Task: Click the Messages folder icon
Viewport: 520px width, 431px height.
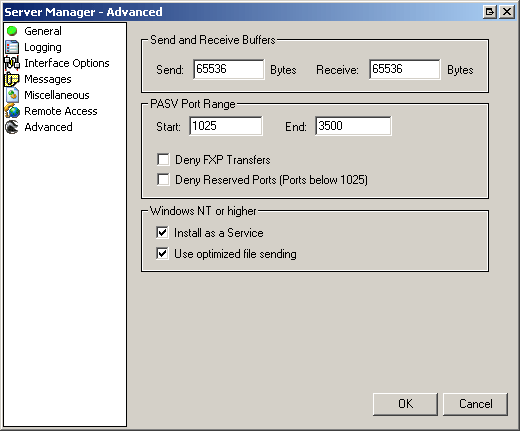Action: pos(12,79)
